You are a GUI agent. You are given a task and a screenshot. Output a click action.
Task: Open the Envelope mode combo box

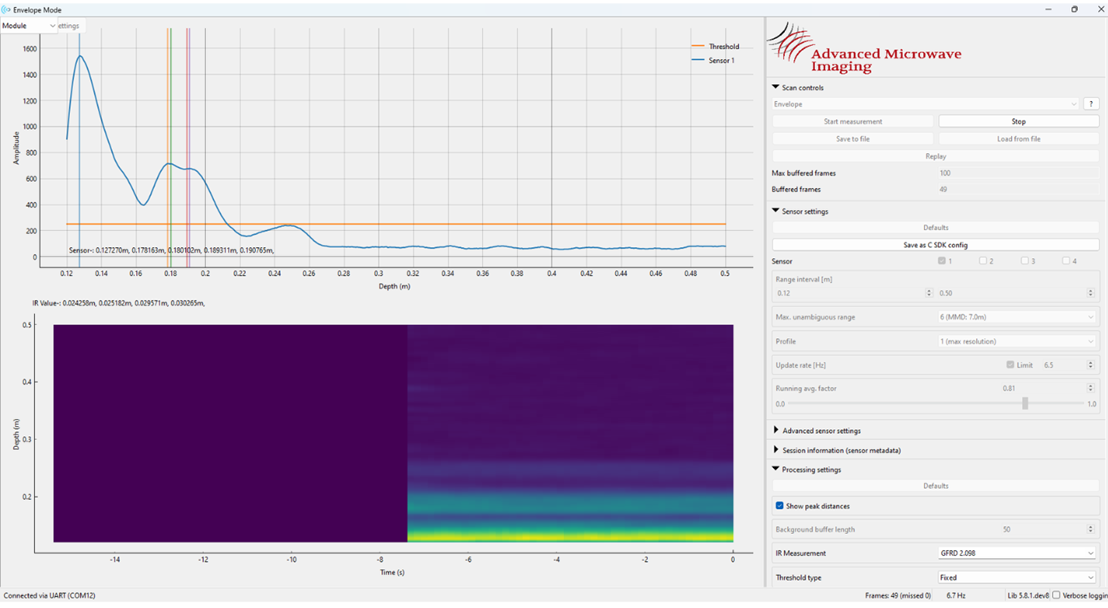(926, 104)
